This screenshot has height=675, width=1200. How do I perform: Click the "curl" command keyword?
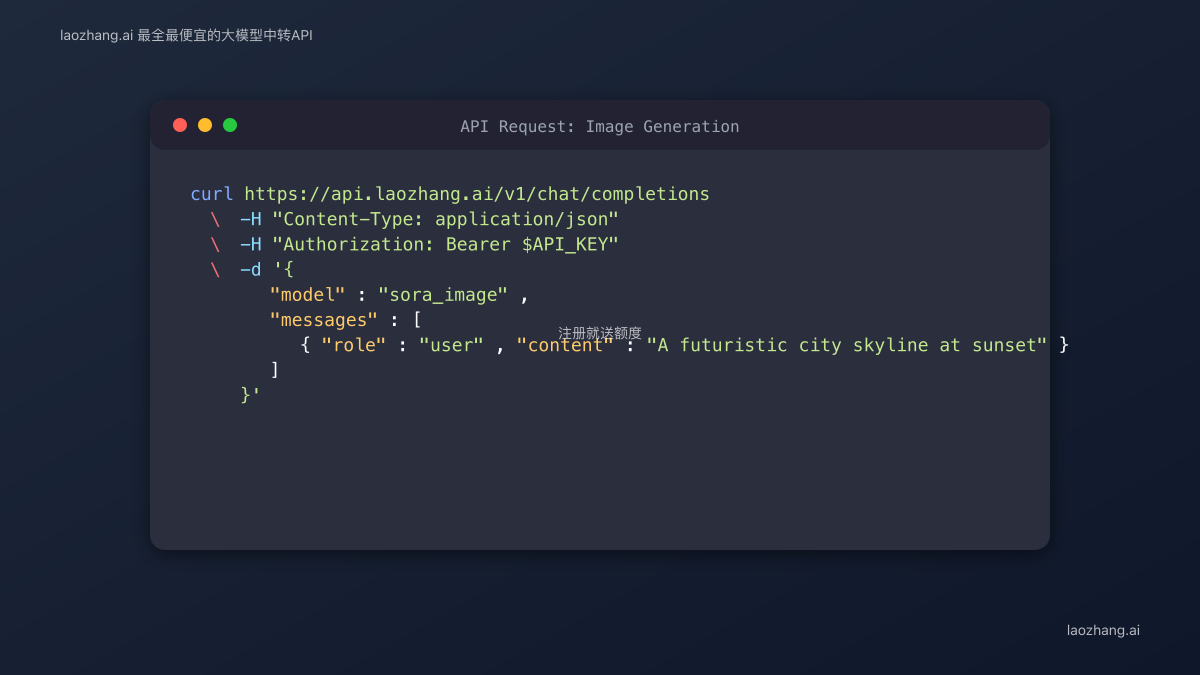click(x=212, y=194)
